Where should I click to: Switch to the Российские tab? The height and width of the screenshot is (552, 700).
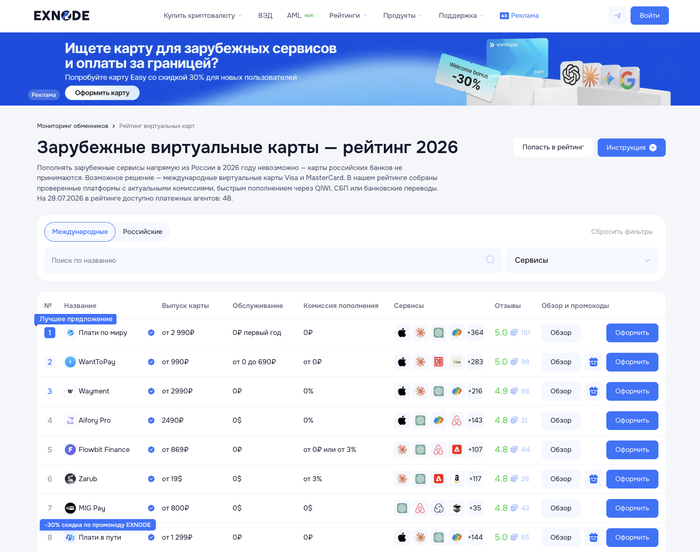pos(142,232)
